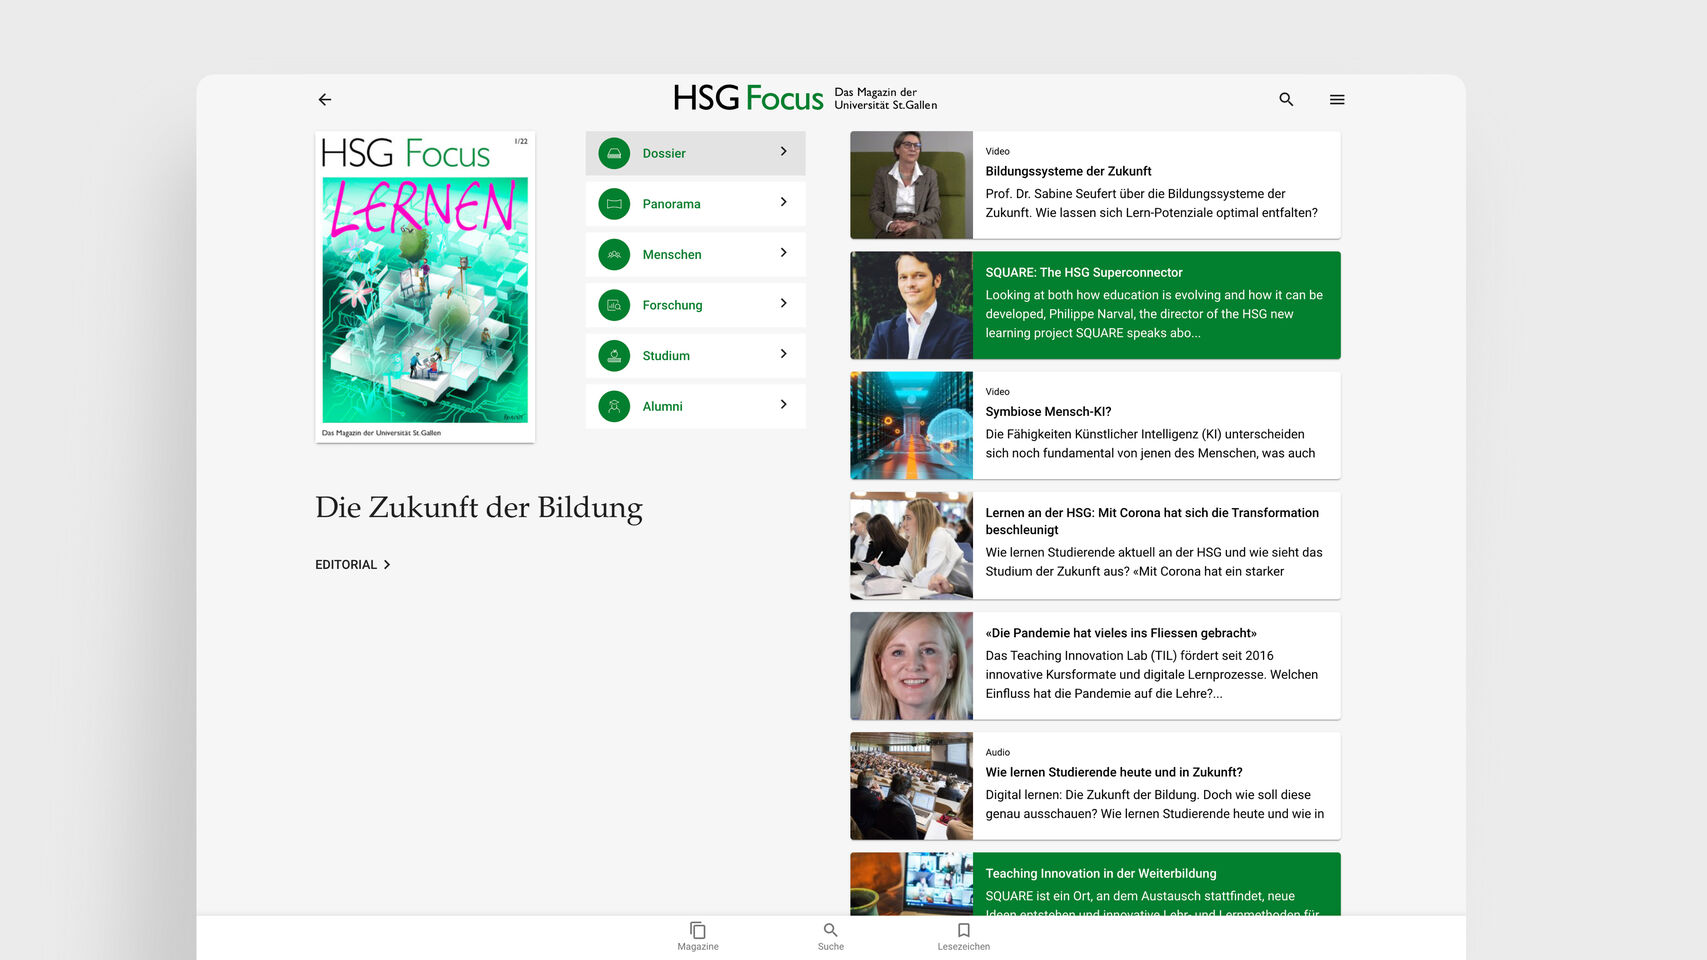Click Teaching Innovation video-call thumbnail
This screenshot has width=1707, height=960.
[x=911, y=884]
